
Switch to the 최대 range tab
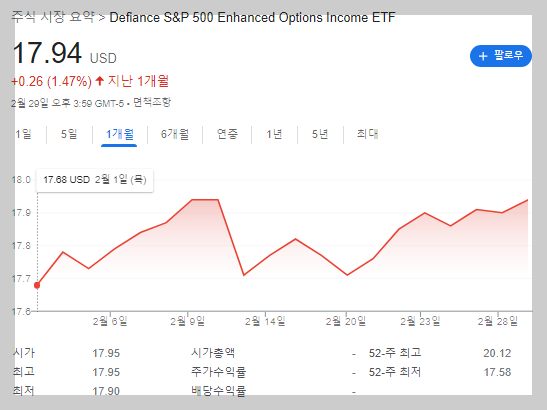point(367,134)
